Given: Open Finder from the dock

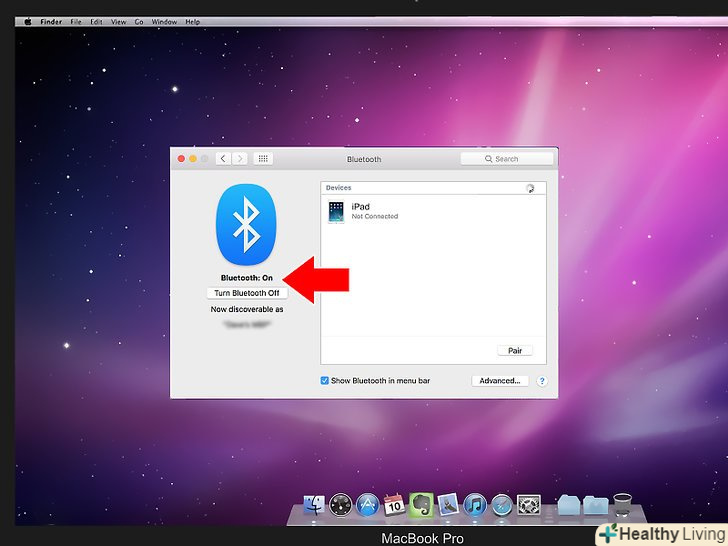Looking at the screenshot, I should [x=314, y=505].
